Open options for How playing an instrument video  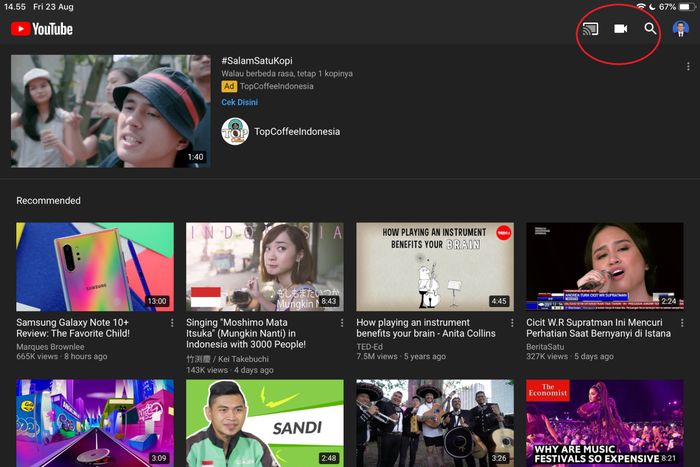(512, 323)
